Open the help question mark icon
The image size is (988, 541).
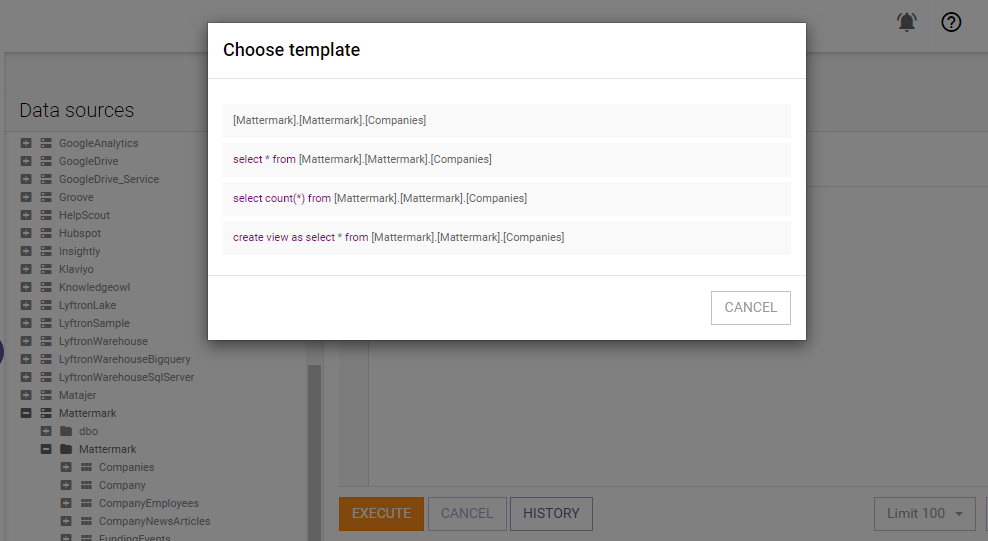coord(951,22)
